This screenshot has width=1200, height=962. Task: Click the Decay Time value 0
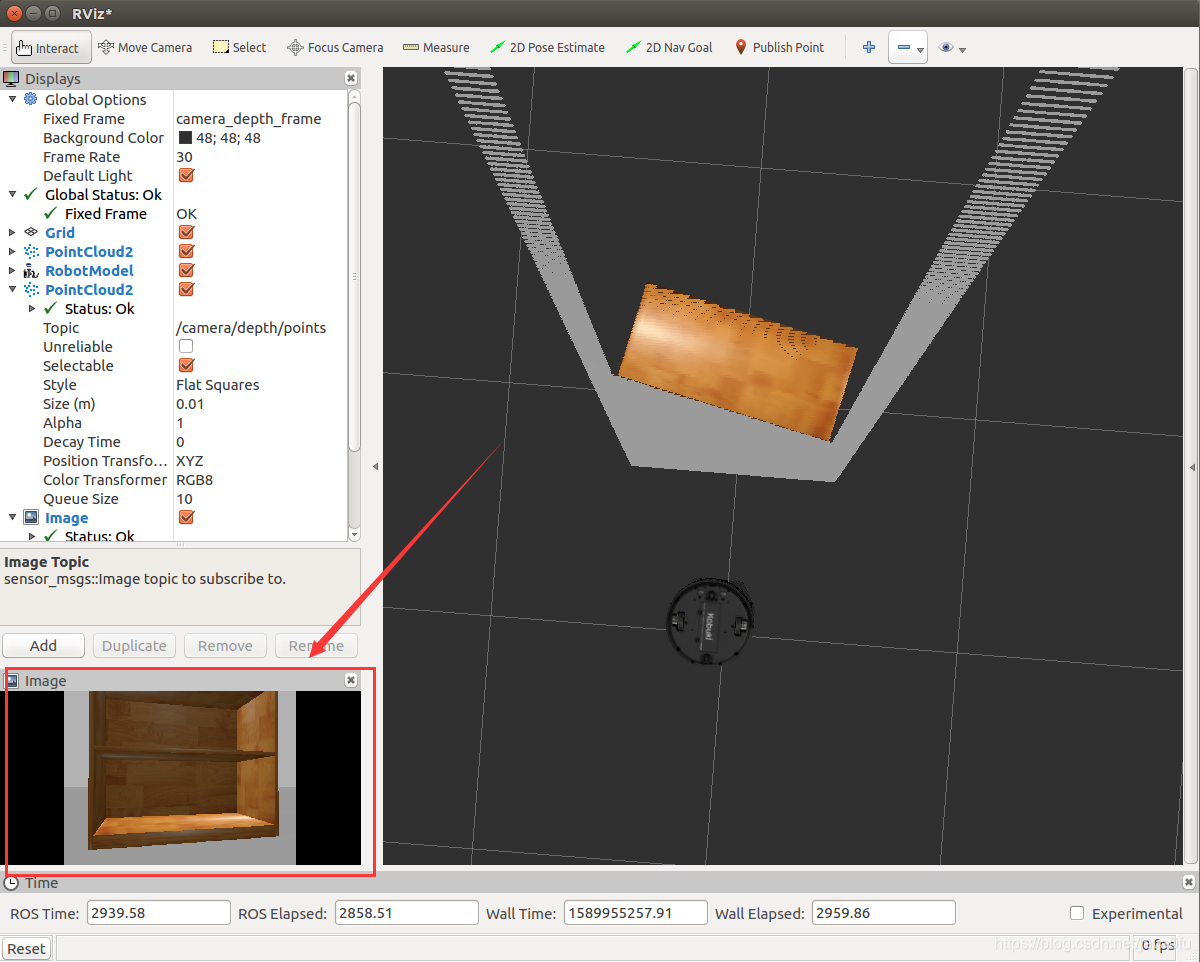(180, 441)
